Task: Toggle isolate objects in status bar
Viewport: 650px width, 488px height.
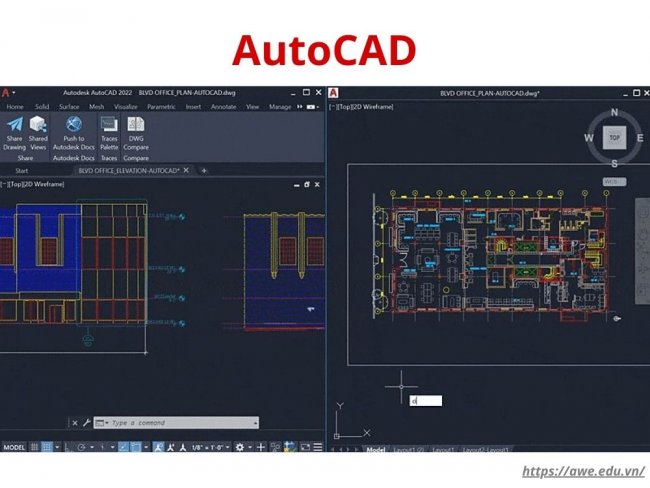Action: [x=275, y=447]
